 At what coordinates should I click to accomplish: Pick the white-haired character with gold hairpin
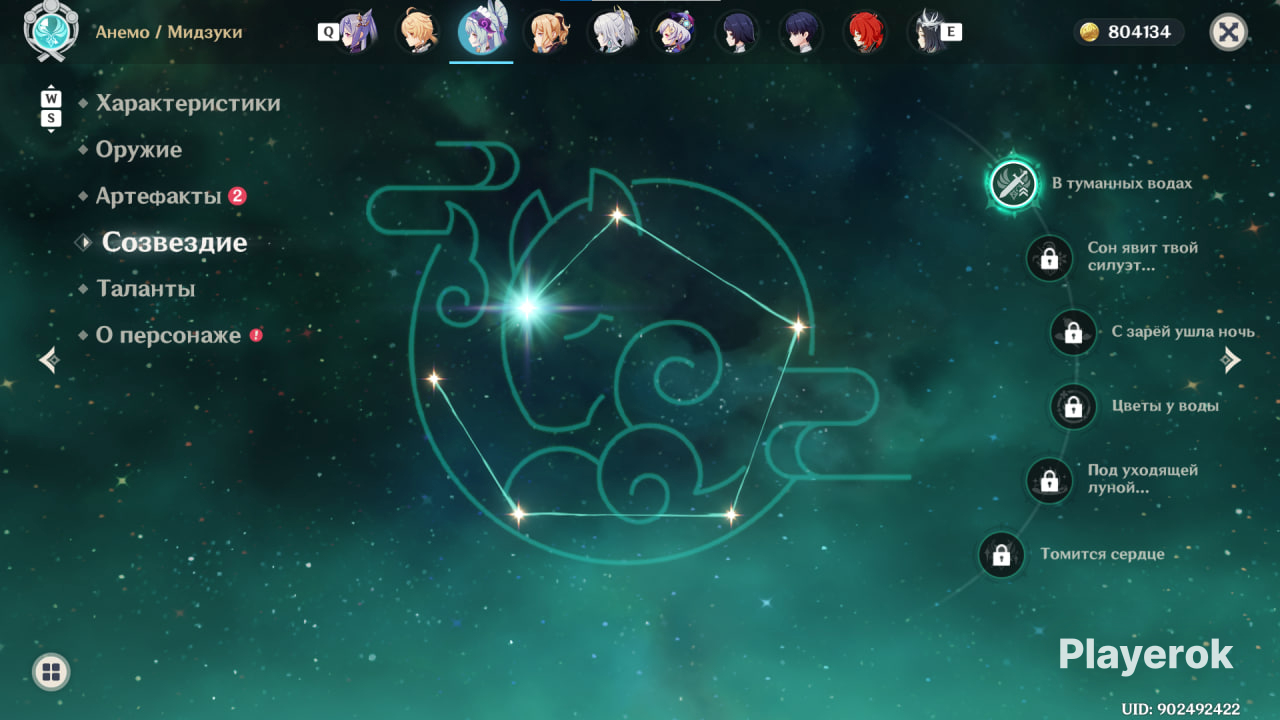[x=611, y=32]
